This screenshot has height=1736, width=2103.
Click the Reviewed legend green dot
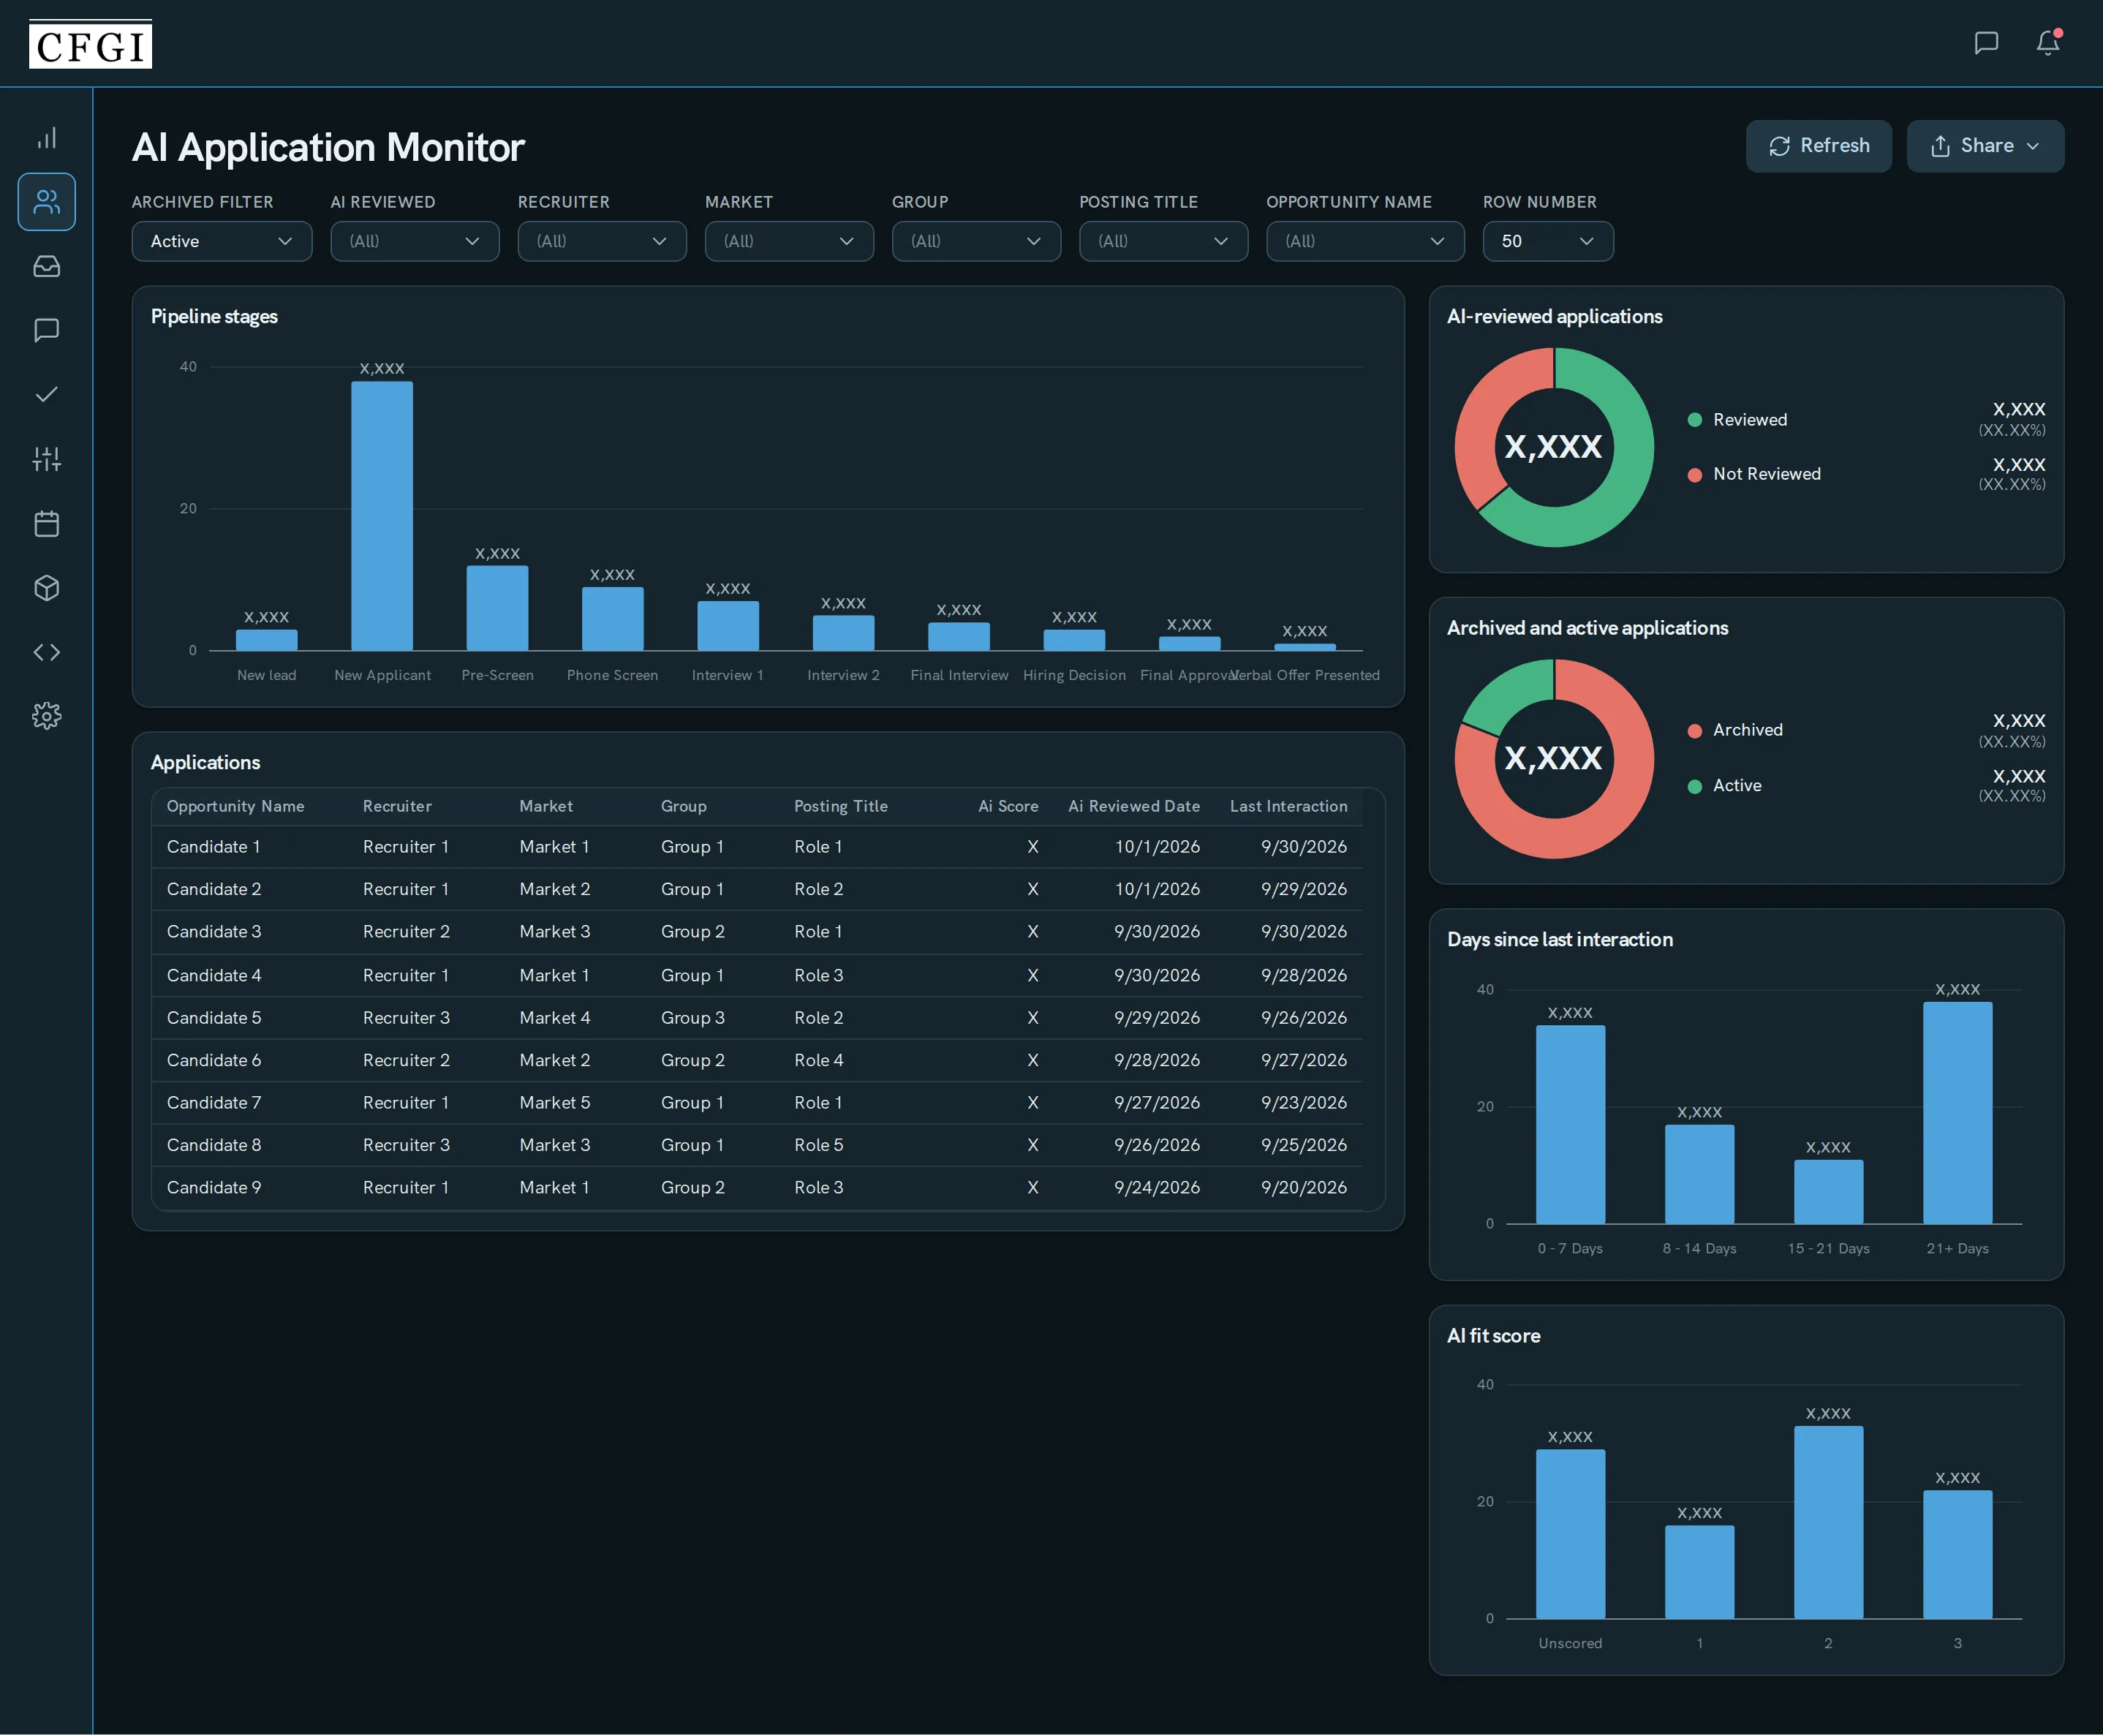1695,420
